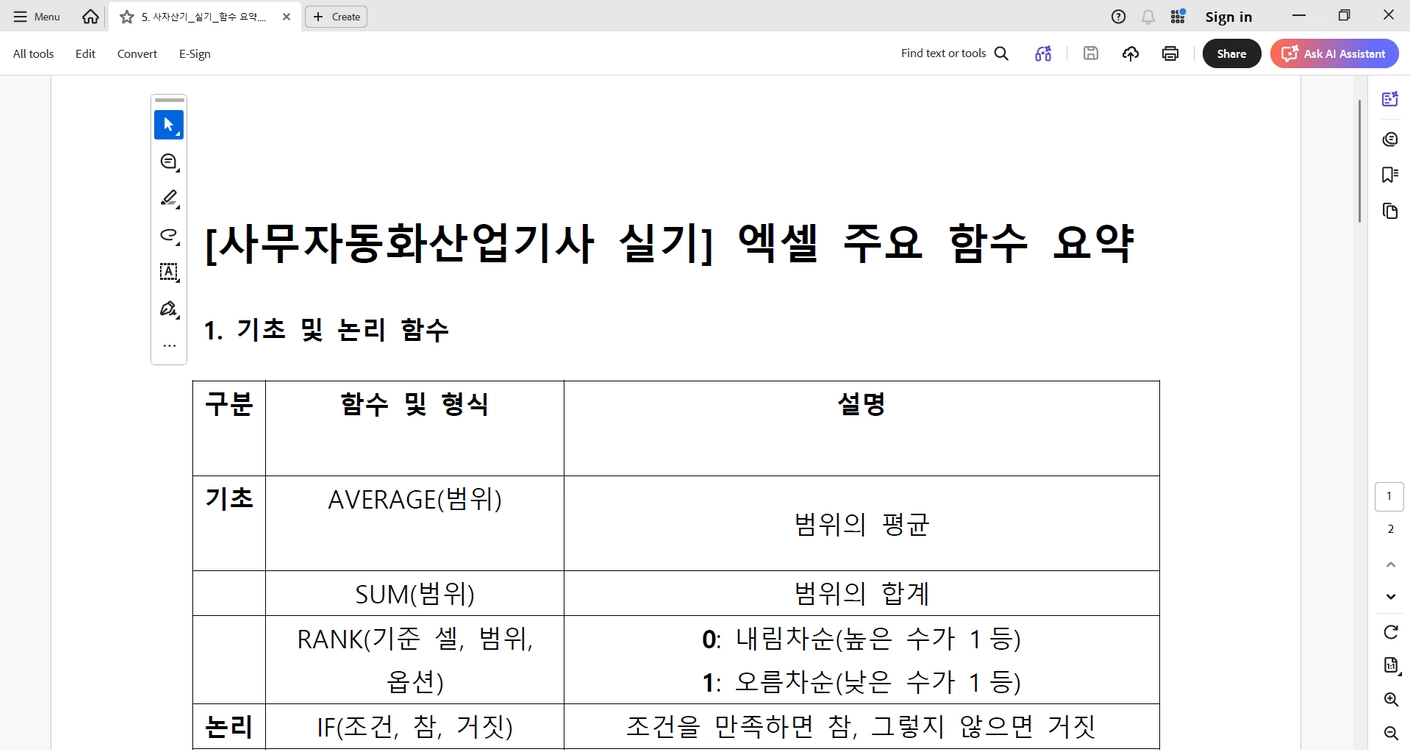
Task: Go to the Home view
Action: [x=90, y=17]
